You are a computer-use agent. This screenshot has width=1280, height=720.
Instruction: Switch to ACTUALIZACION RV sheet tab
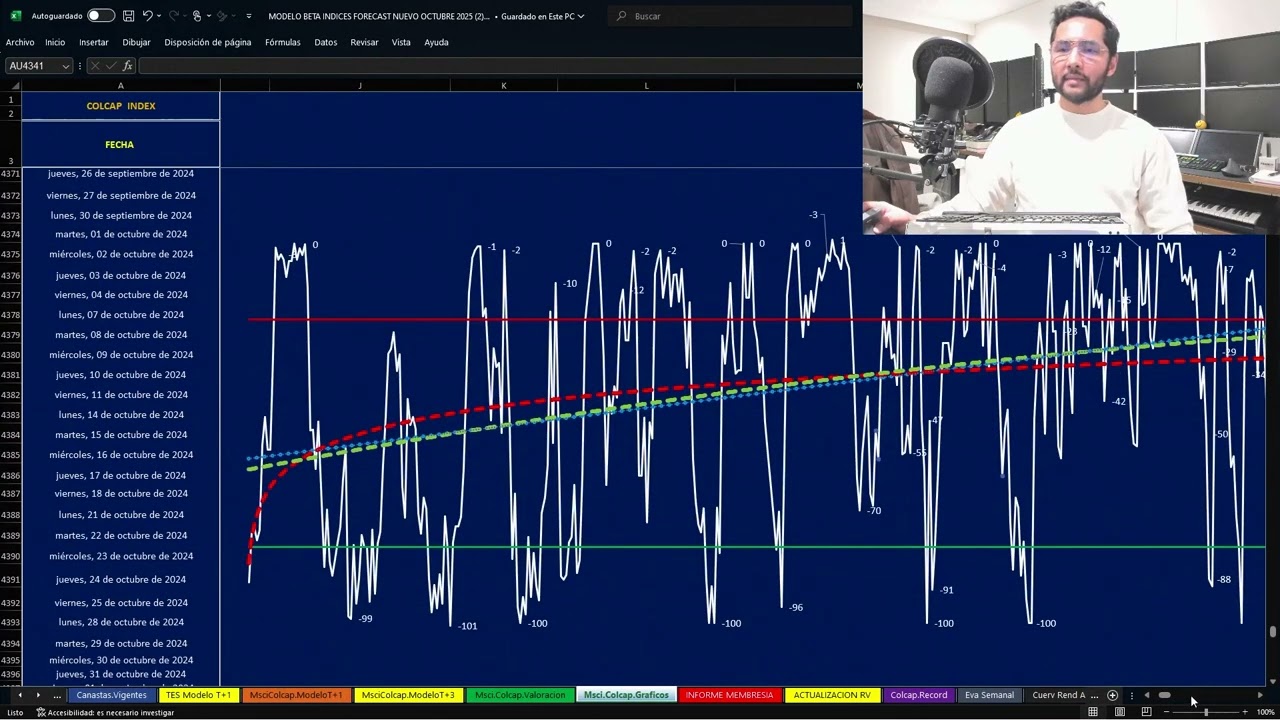pyautogui.click(x=832, y=695)
